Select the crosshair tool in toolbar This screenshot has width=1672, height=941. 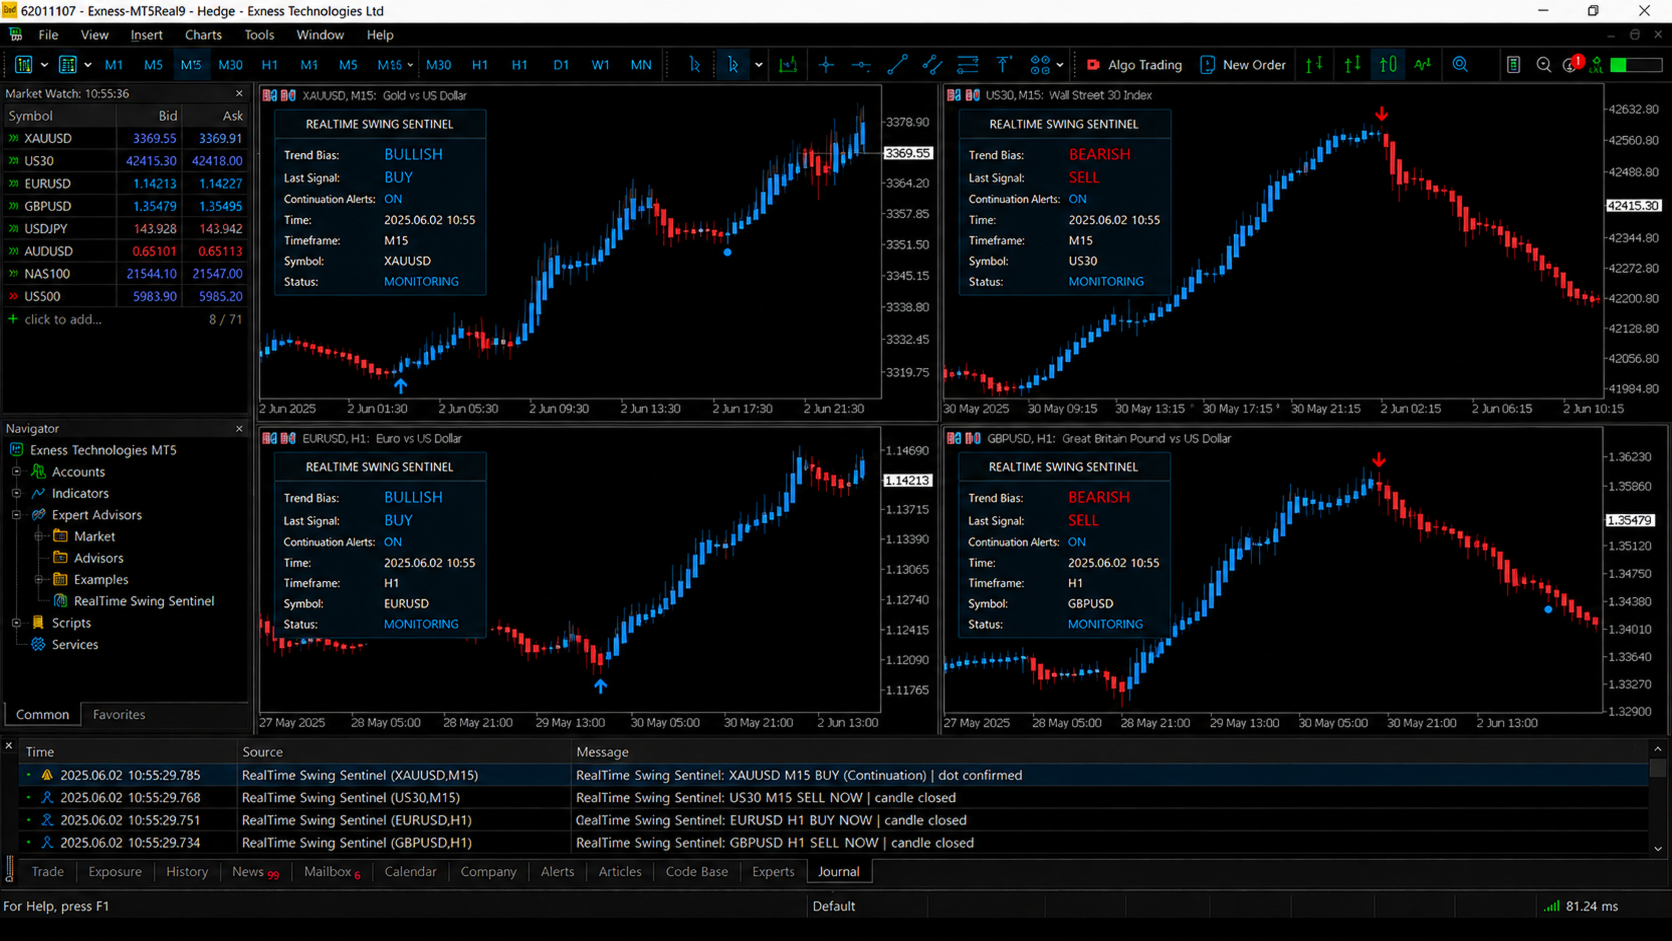pos(826,65)
